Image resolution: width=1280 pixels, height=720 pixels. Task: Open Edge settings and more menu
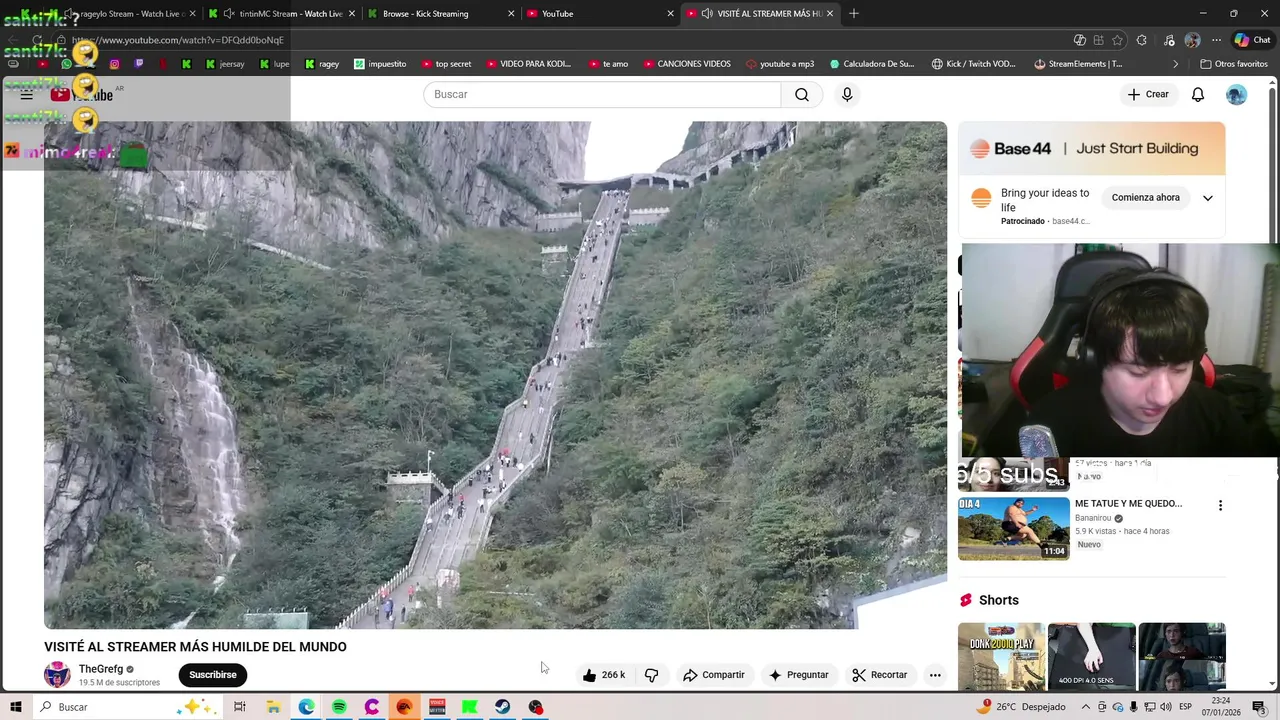(1216, 40)
